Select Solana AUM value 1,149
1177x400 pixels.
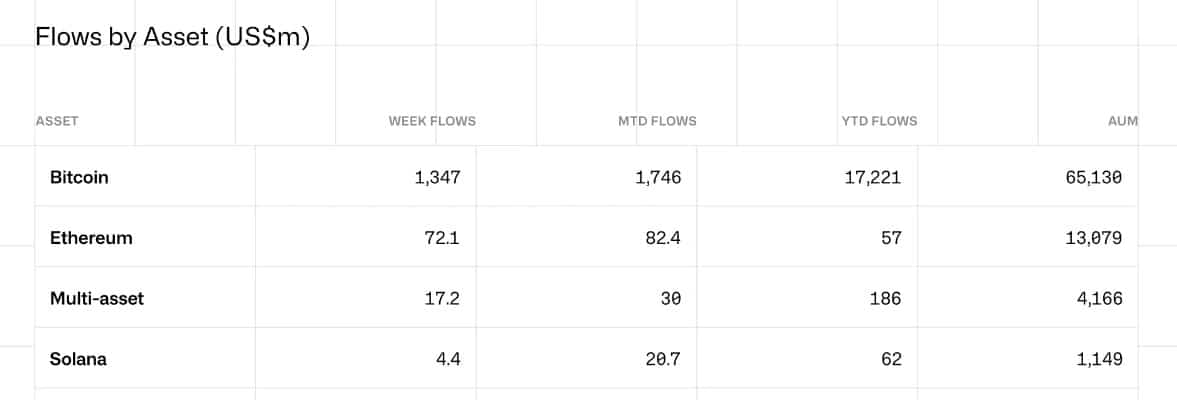1100,359
